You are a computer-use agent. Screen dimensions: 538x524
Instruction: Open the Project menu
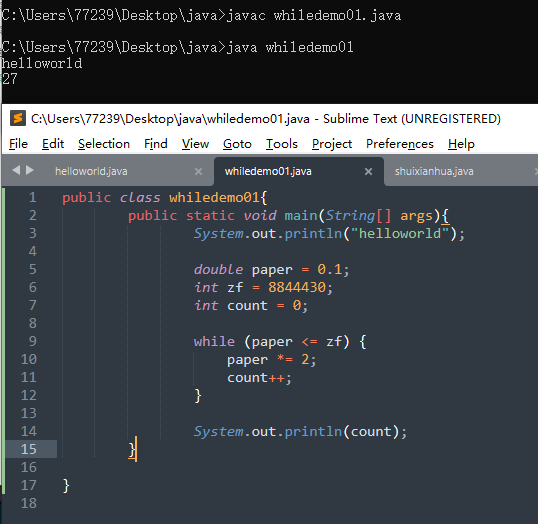(332, 144)
